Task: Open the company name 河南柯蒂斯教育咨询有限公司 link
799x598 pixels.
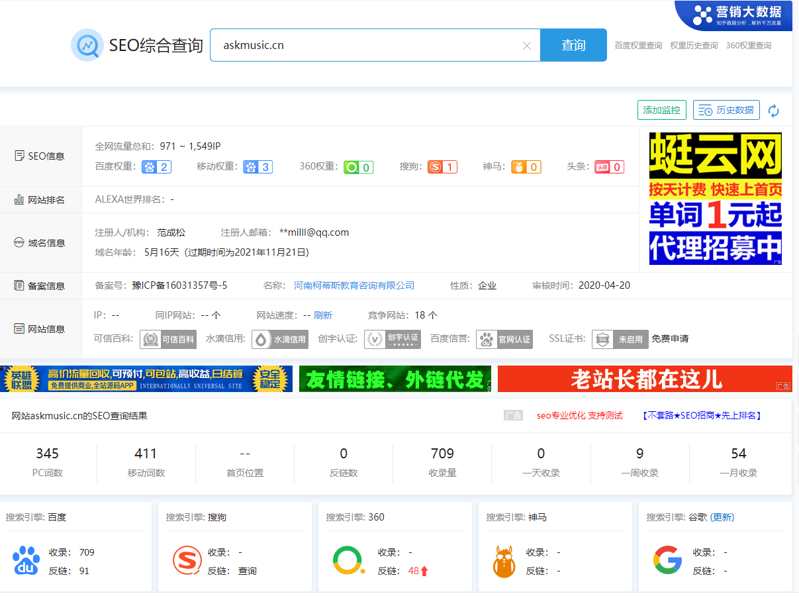Action: (354, 286)
